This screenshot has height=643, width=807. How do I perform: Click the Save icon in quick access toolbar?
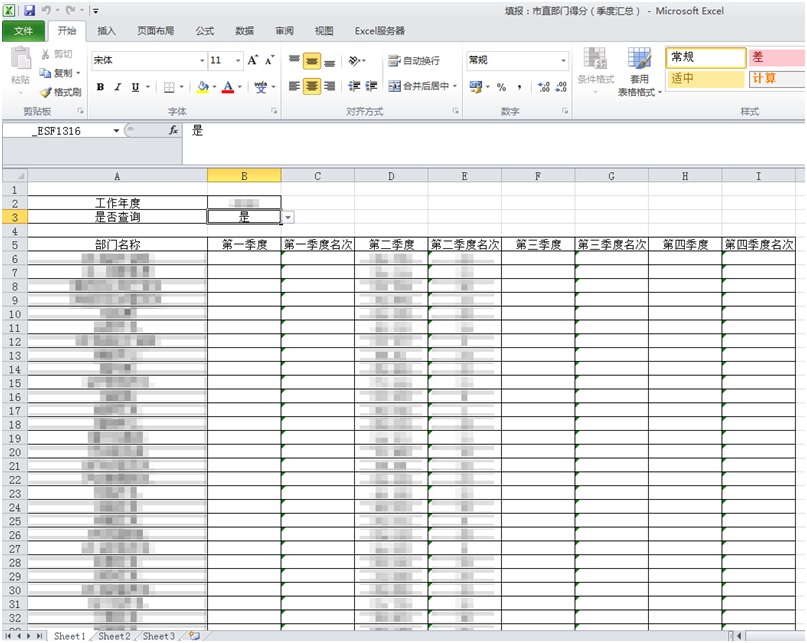[x=30, y=10]
